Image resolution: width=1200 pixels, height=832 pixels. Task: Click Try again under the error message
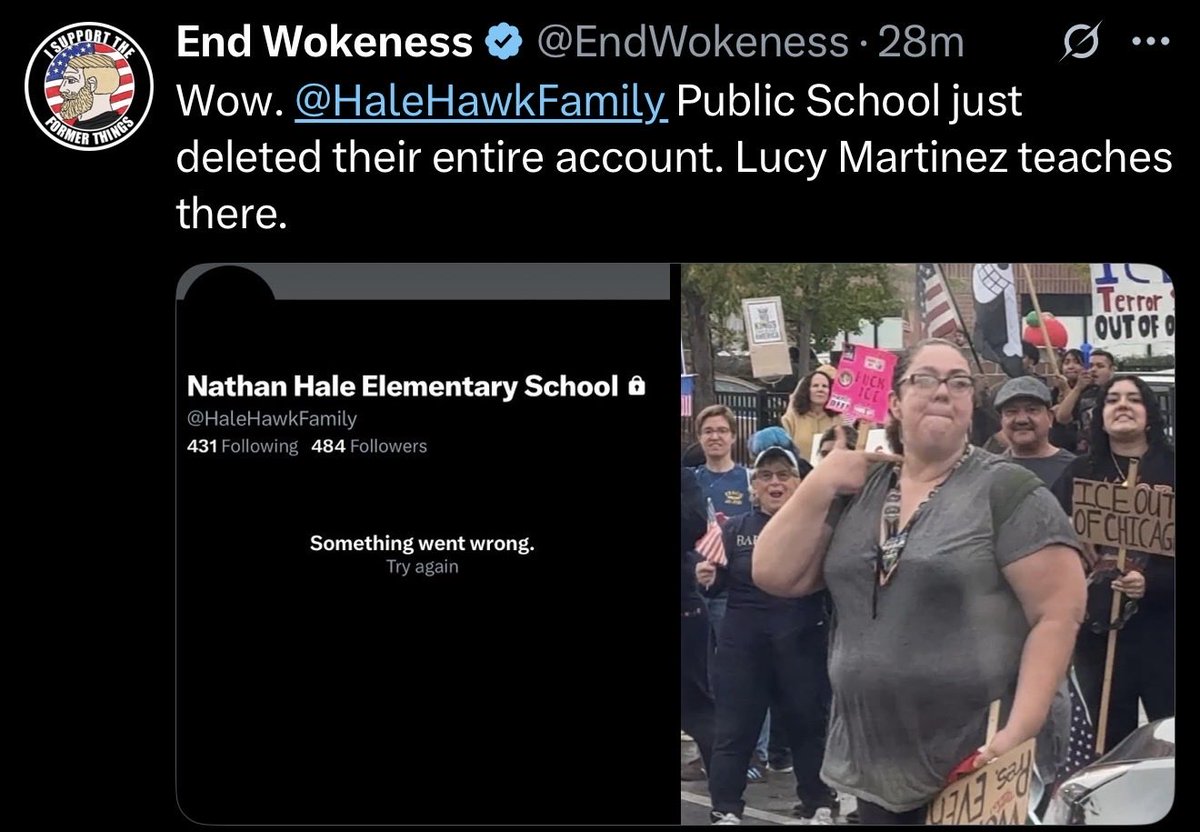pyautogui.click(x=422, y=567)
